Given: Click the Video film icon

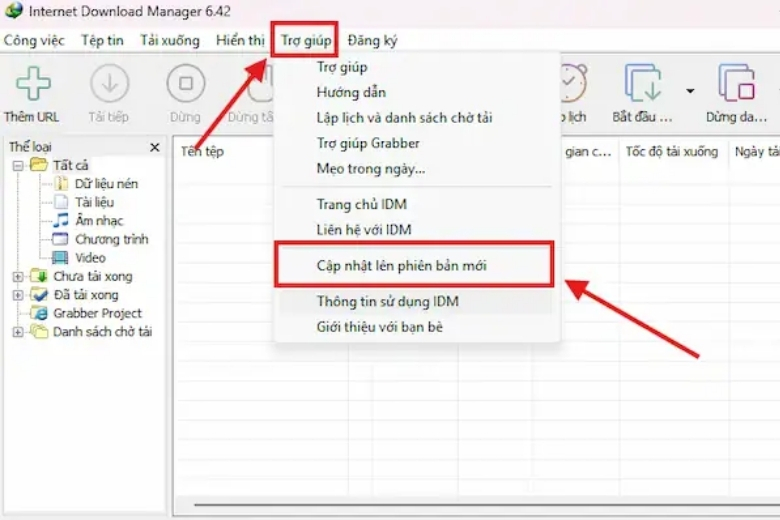Looking at the screenshot, I should pos(60,257).
